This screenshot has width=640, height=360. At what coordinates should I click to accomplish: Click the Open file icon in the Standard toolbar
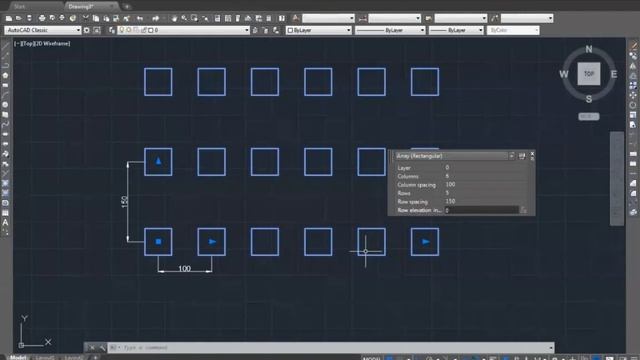click(x=18, y=18)
